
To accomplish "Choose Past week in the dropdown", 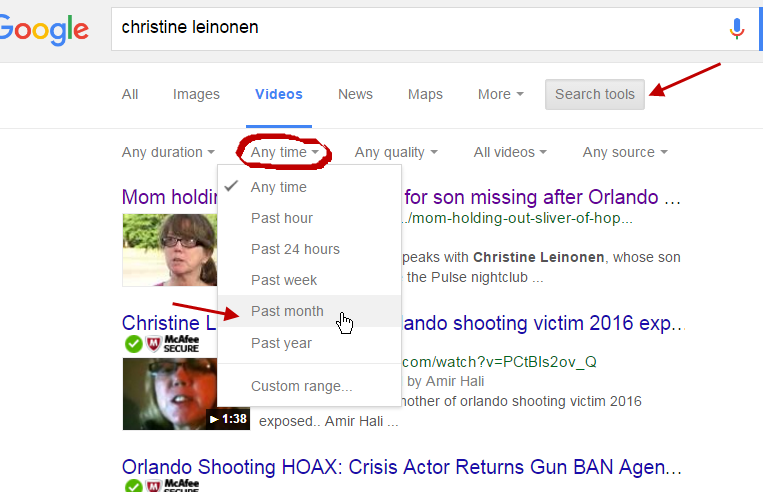I will pos(284,280).
